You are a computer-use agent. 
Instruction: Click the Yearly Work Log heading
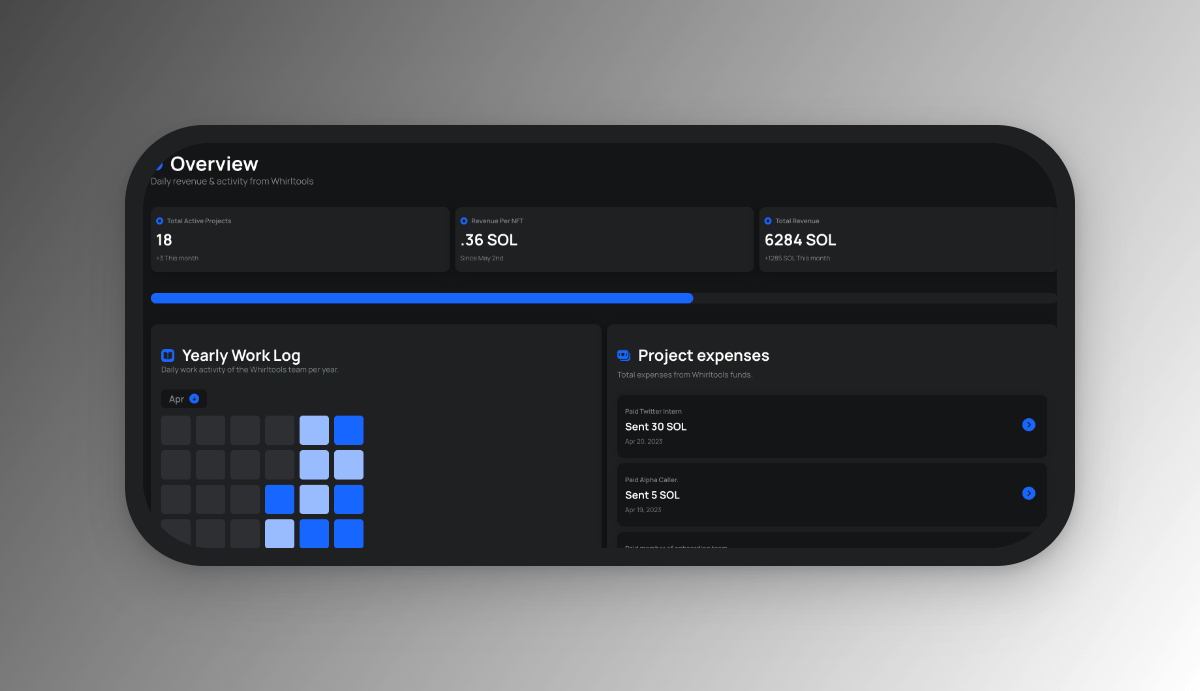[241, 356]
